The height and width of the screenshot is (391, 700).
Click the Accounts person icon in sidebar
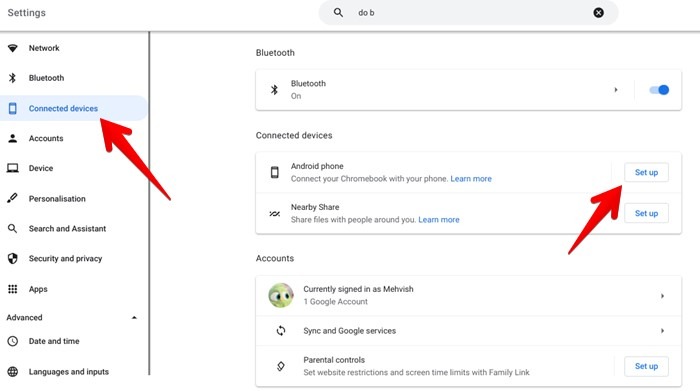12,138
